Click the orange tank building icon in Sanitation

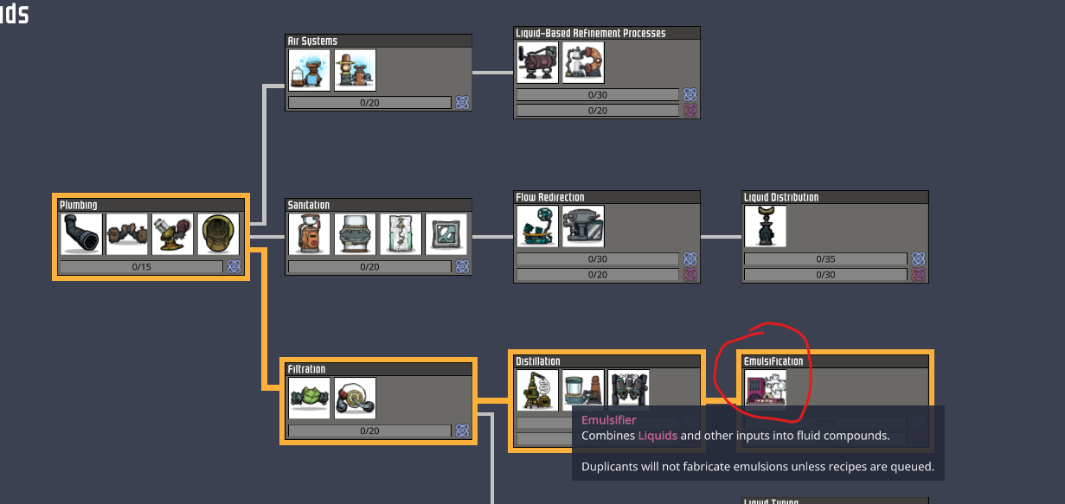pos(309,234)
